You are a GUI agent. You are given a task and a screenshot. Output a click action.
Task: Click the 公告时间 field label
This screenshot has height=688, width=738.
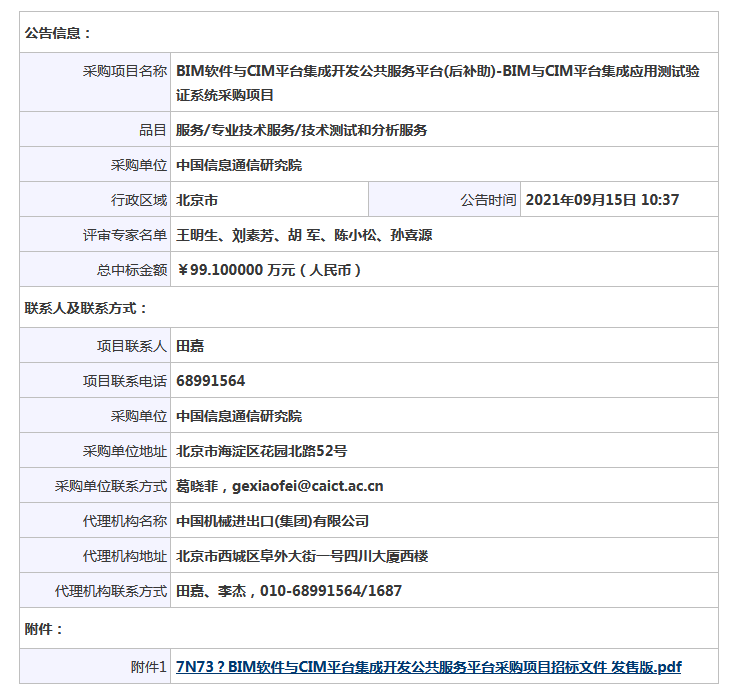point(488,200)
